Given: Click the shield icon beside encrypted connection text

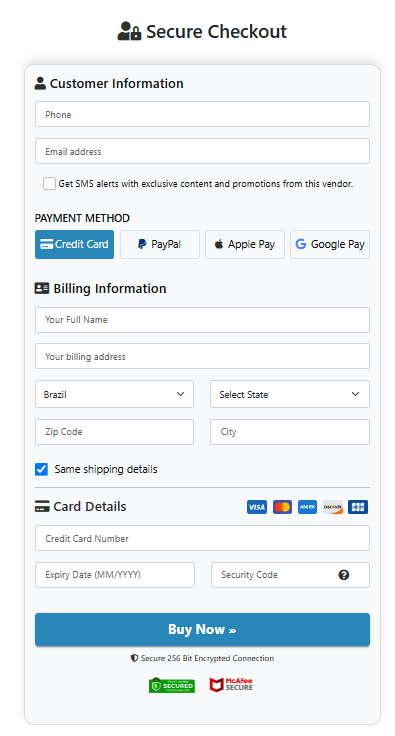Looking at the screenshot, I should point(134,658).
